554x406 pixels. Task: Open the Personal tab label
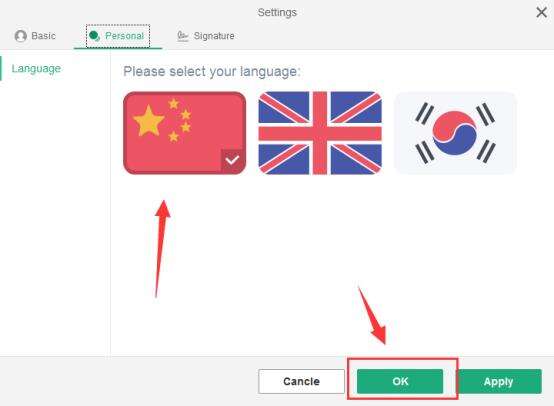tap(124, 36)
